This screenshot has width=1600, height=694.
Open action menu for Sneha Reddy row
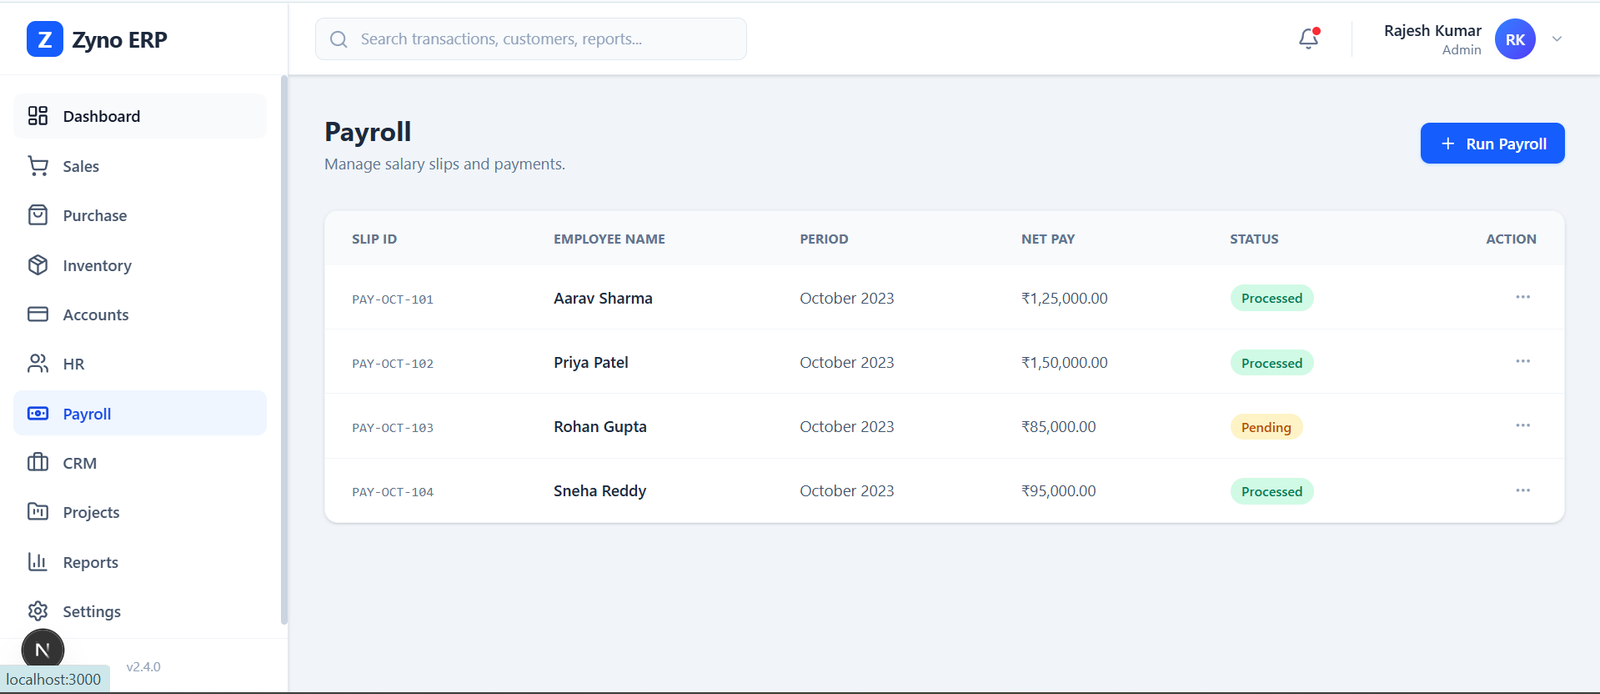(1522, 490)
